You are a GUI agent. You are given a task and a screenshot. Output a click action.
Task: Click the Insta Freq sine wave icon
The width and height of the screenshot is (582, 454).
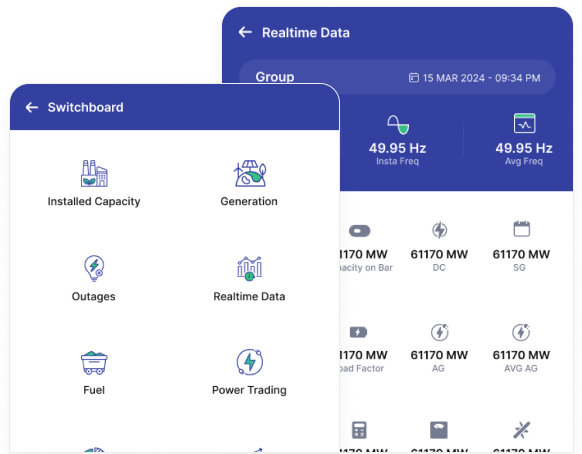coord(398,124)
